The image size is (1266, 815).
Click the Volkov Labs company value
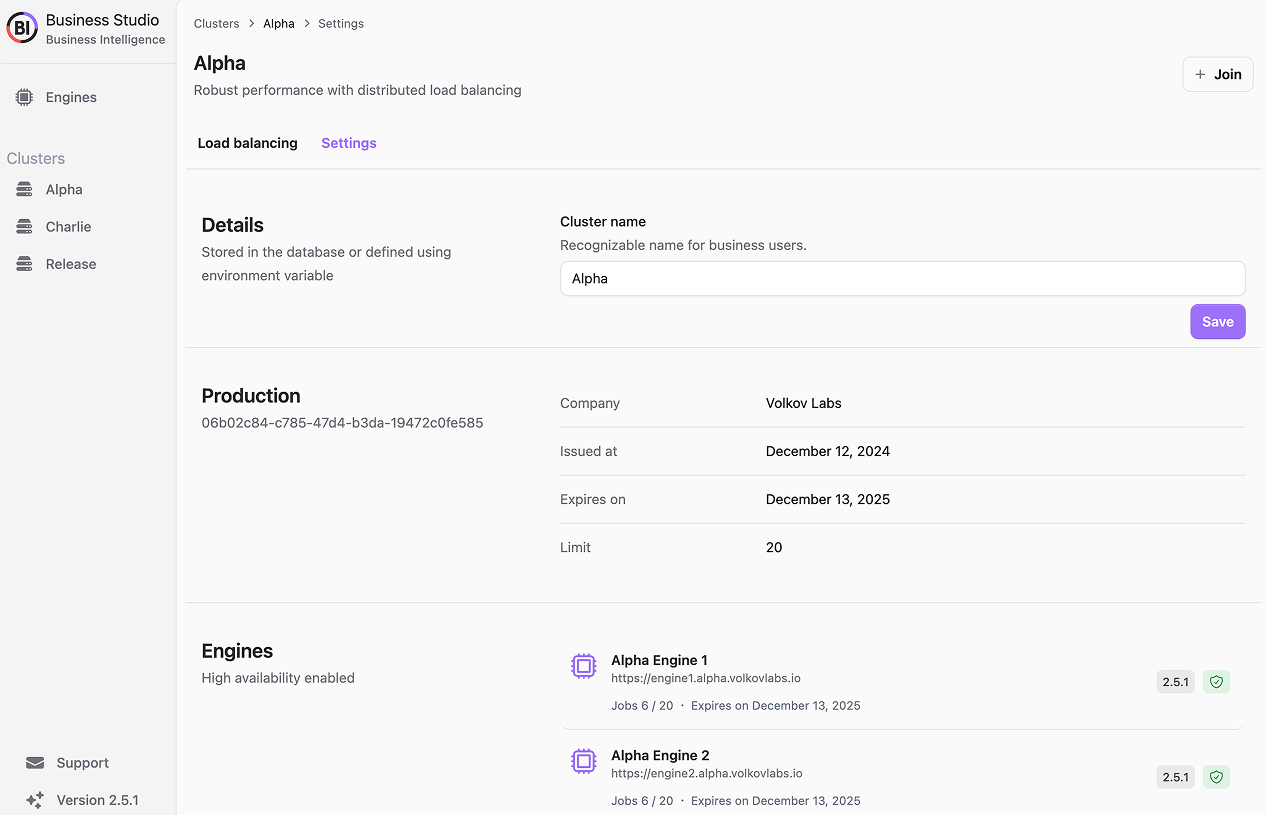tap(803, 403)
